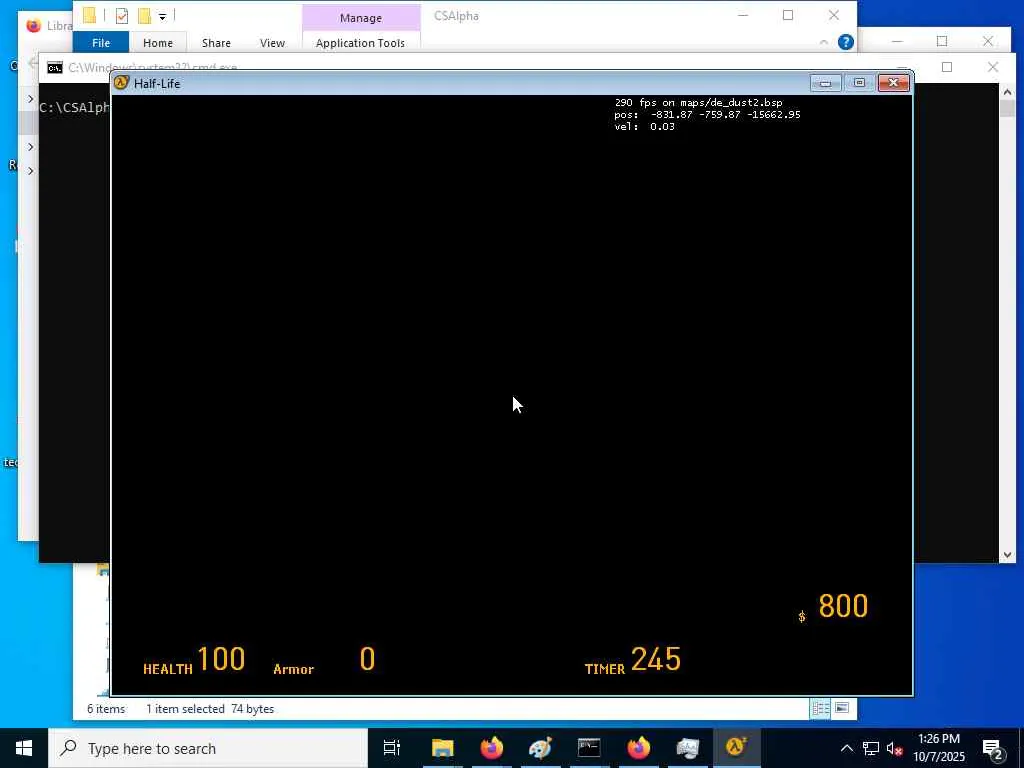Click the HEALTH 100 HUD indicator
The height and width of the screenshot is (768, 1024).
(194, 660)
